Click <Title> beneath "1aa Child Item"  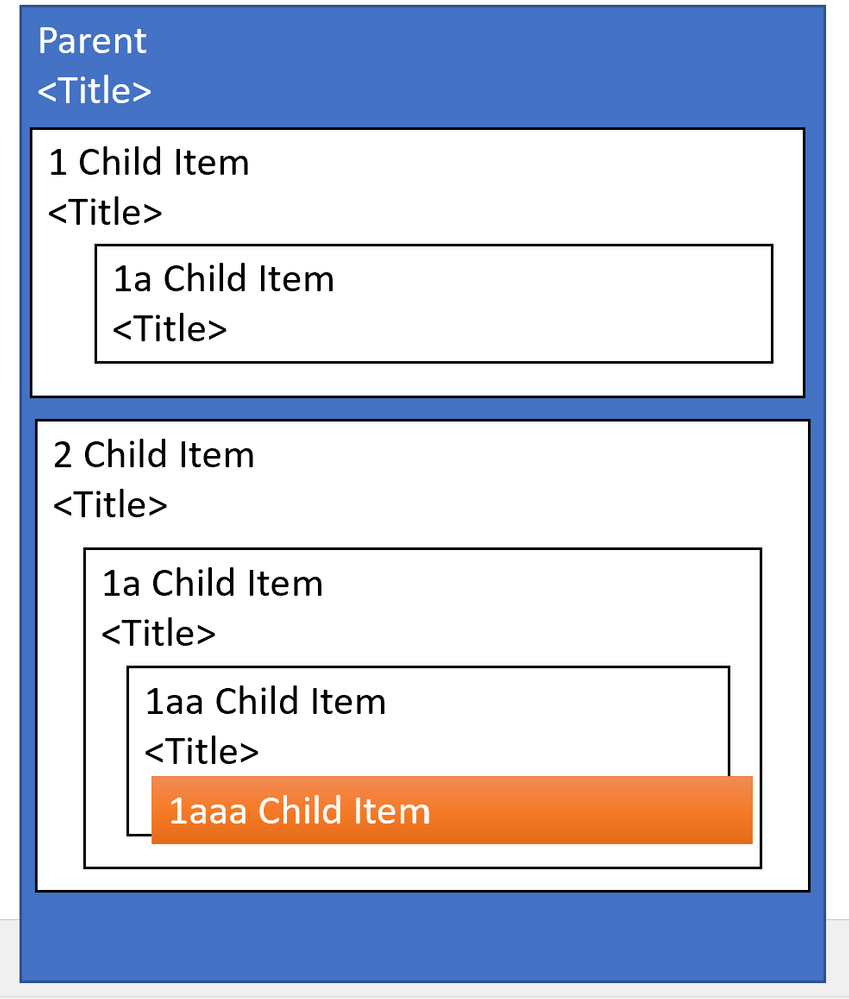[201, 751]
